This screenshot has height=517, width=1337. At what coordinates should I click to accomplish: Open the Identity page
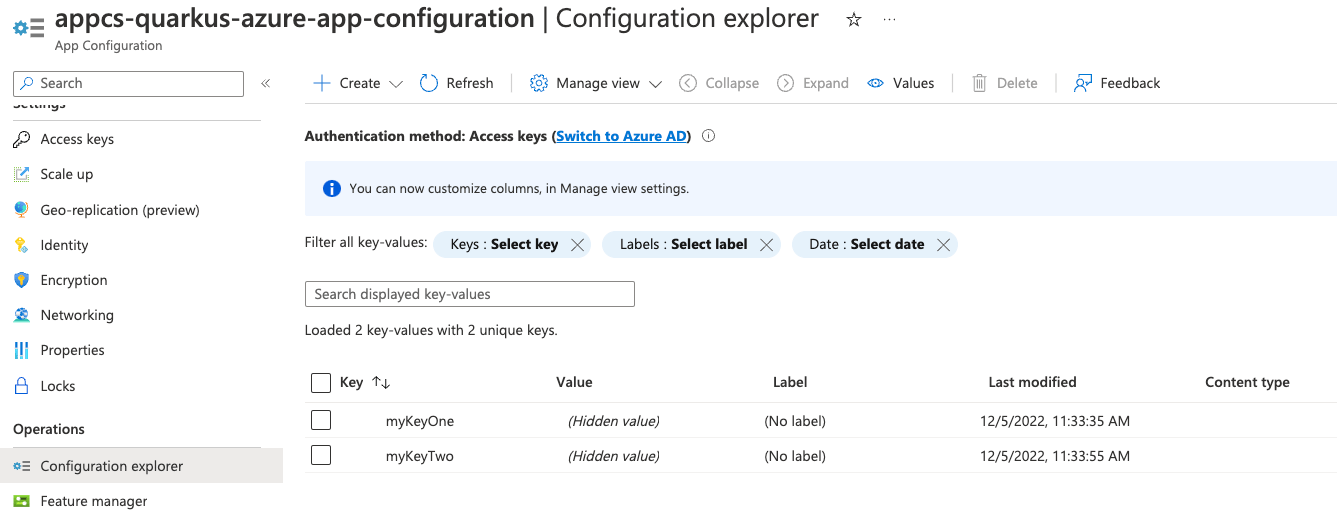click(x=64, y=245)
